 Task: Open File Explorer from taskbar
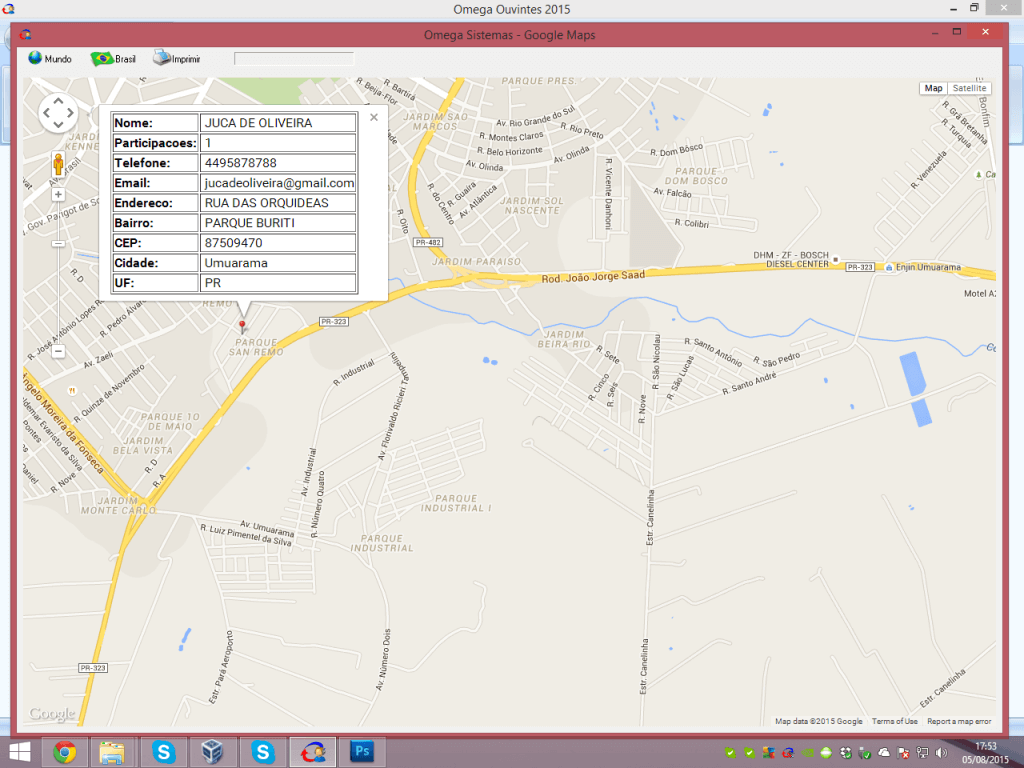[112, 752]
